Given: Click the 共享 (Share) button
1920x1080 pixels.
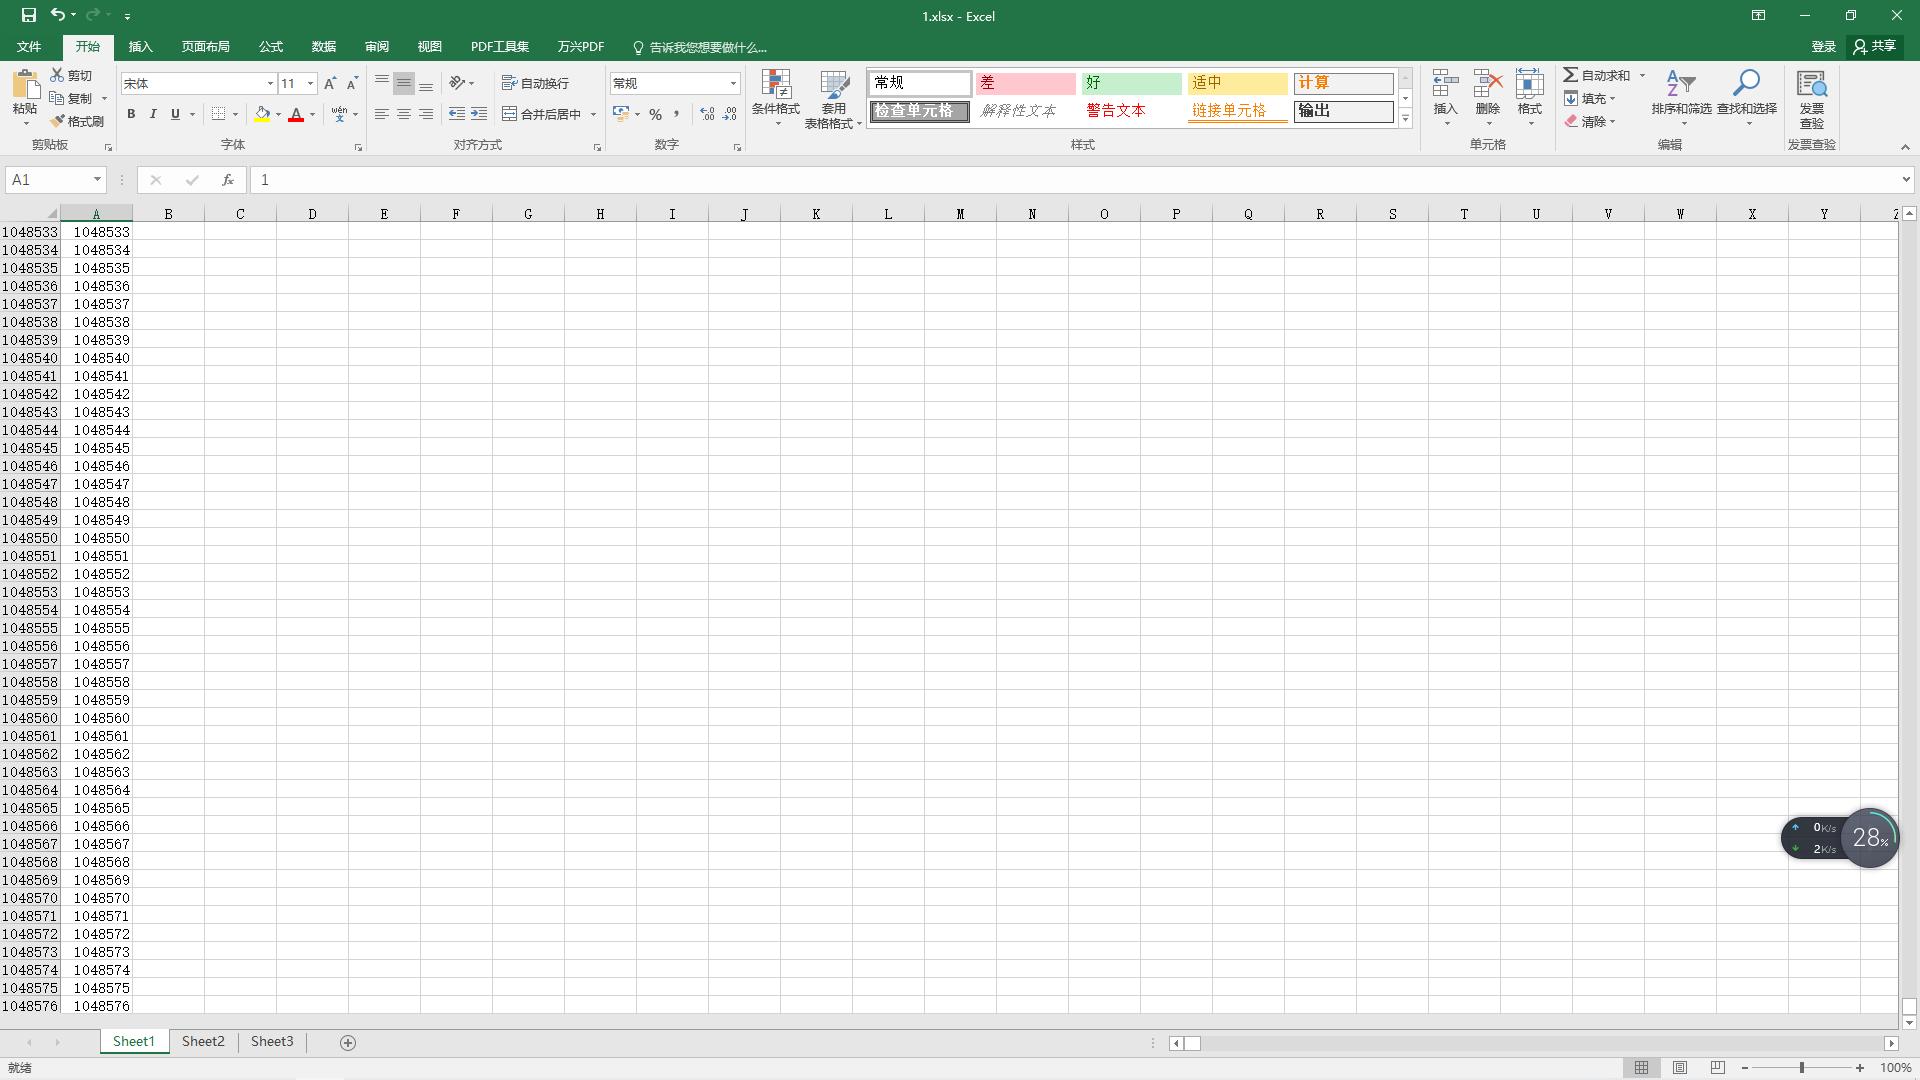Looking at the screenshot, I should 1874,46.
